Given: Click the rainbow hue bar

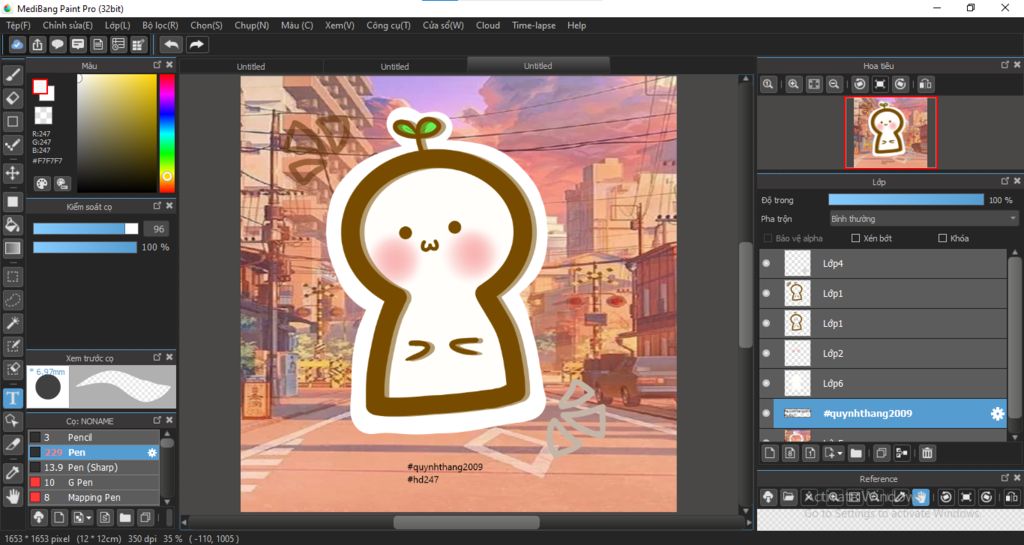Looking at the screenshot, I should click(x=167, y=133).
